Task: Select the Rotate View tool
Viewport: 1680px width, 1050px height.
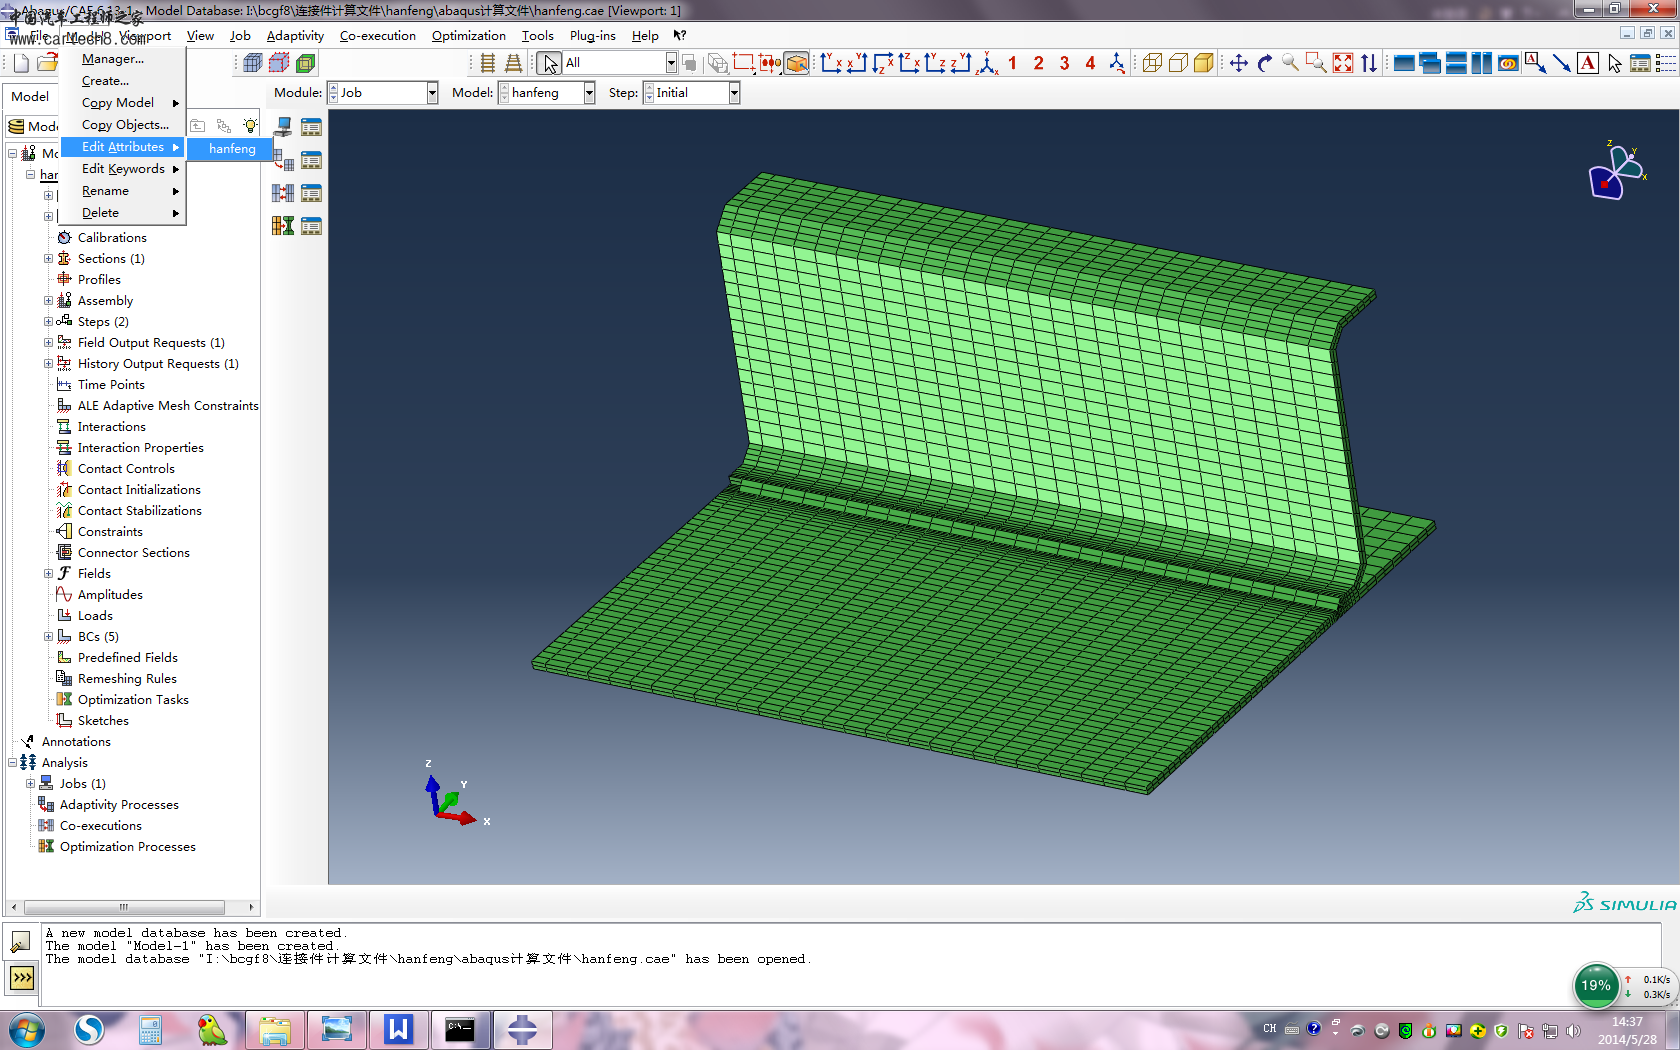Action: click(x=1265, y=63)
